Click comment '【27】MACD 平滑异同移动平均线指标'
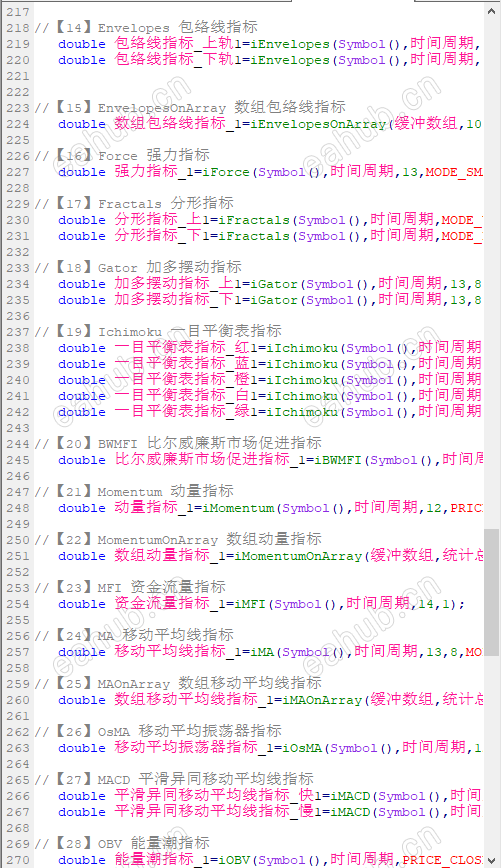Screen dimensions: 502x868 pos(174,779)
